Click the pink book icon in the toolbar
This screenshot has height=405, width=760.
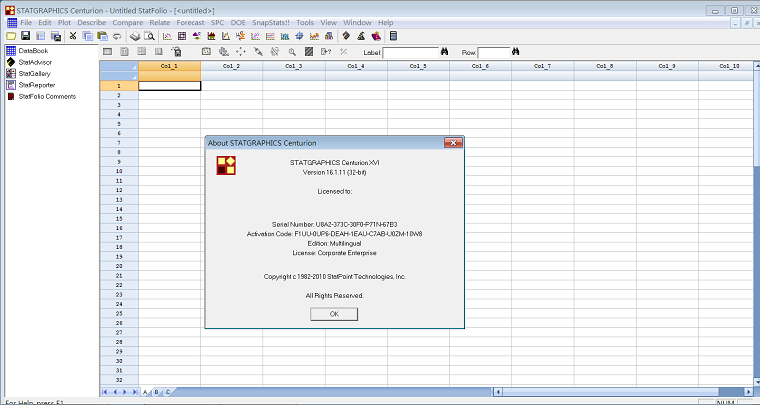[376, 36]
